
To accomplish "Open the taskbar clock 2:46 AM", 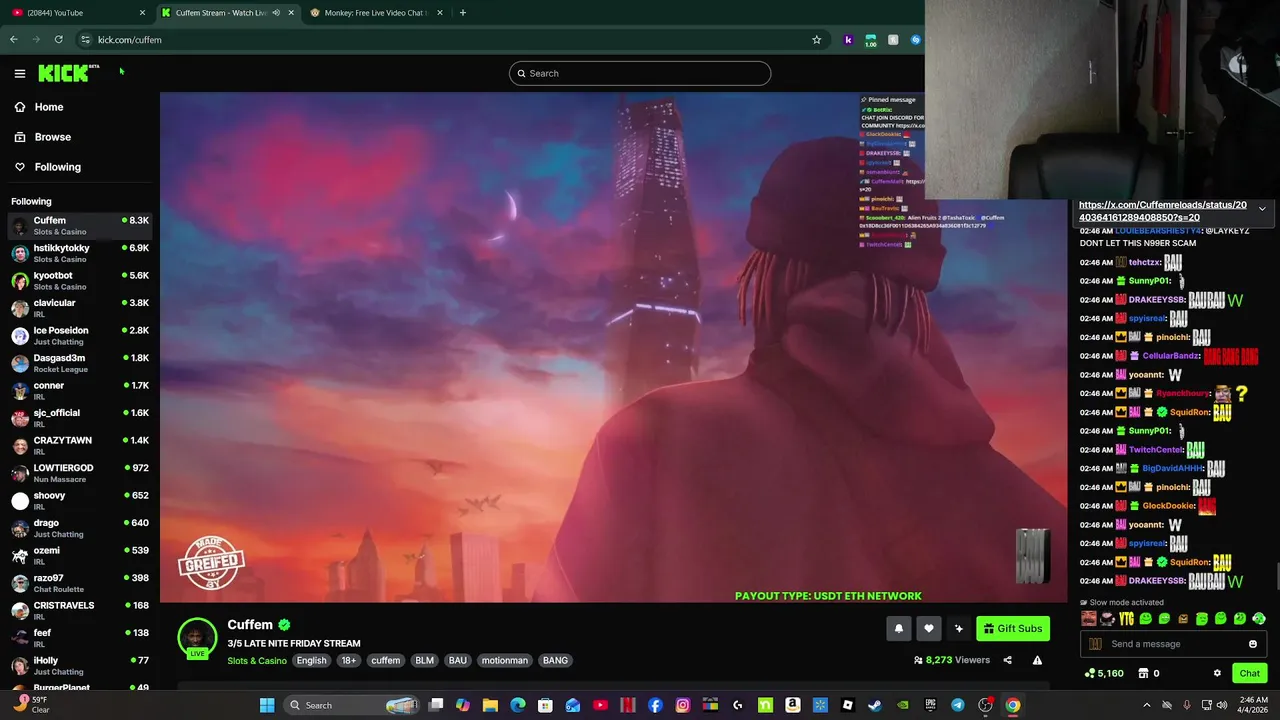I will tap(1254, 705).
